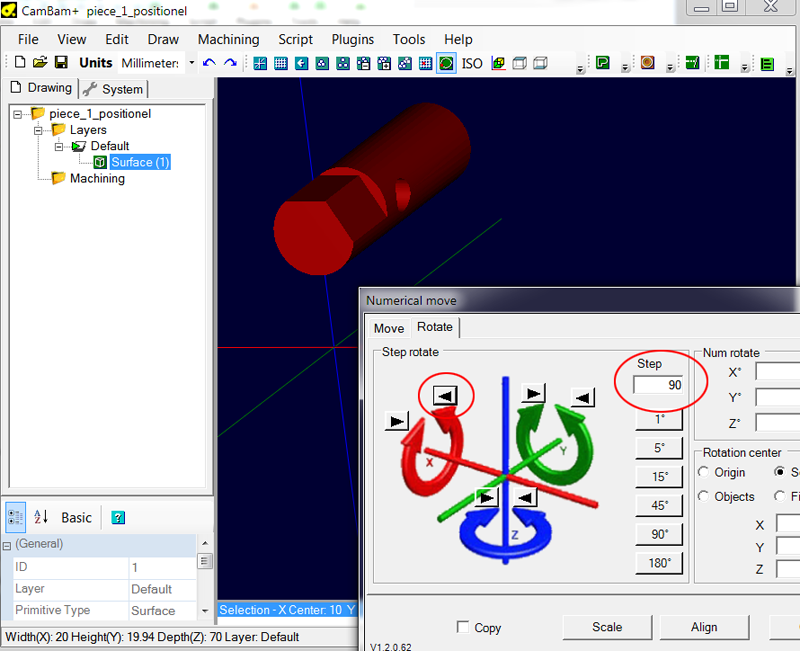Select the Origin rotation center option
The width and height of the screenshot is (800, 651).
pyautogui.click(x=704, y=472)
